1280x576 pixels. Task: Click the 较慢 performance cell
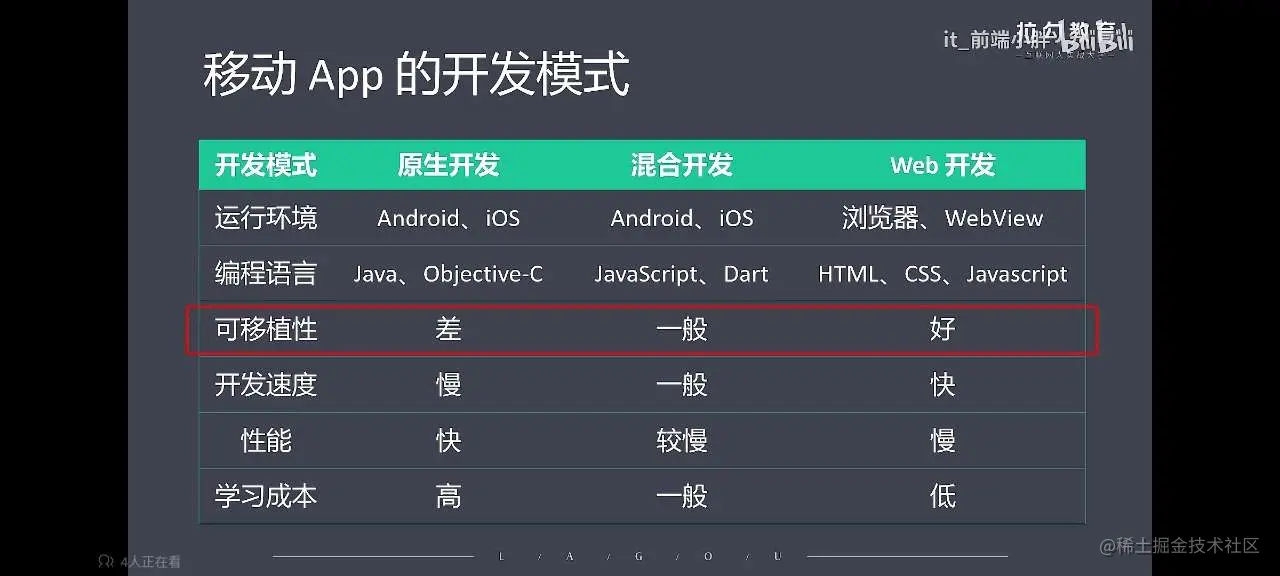tap(682, 440)
